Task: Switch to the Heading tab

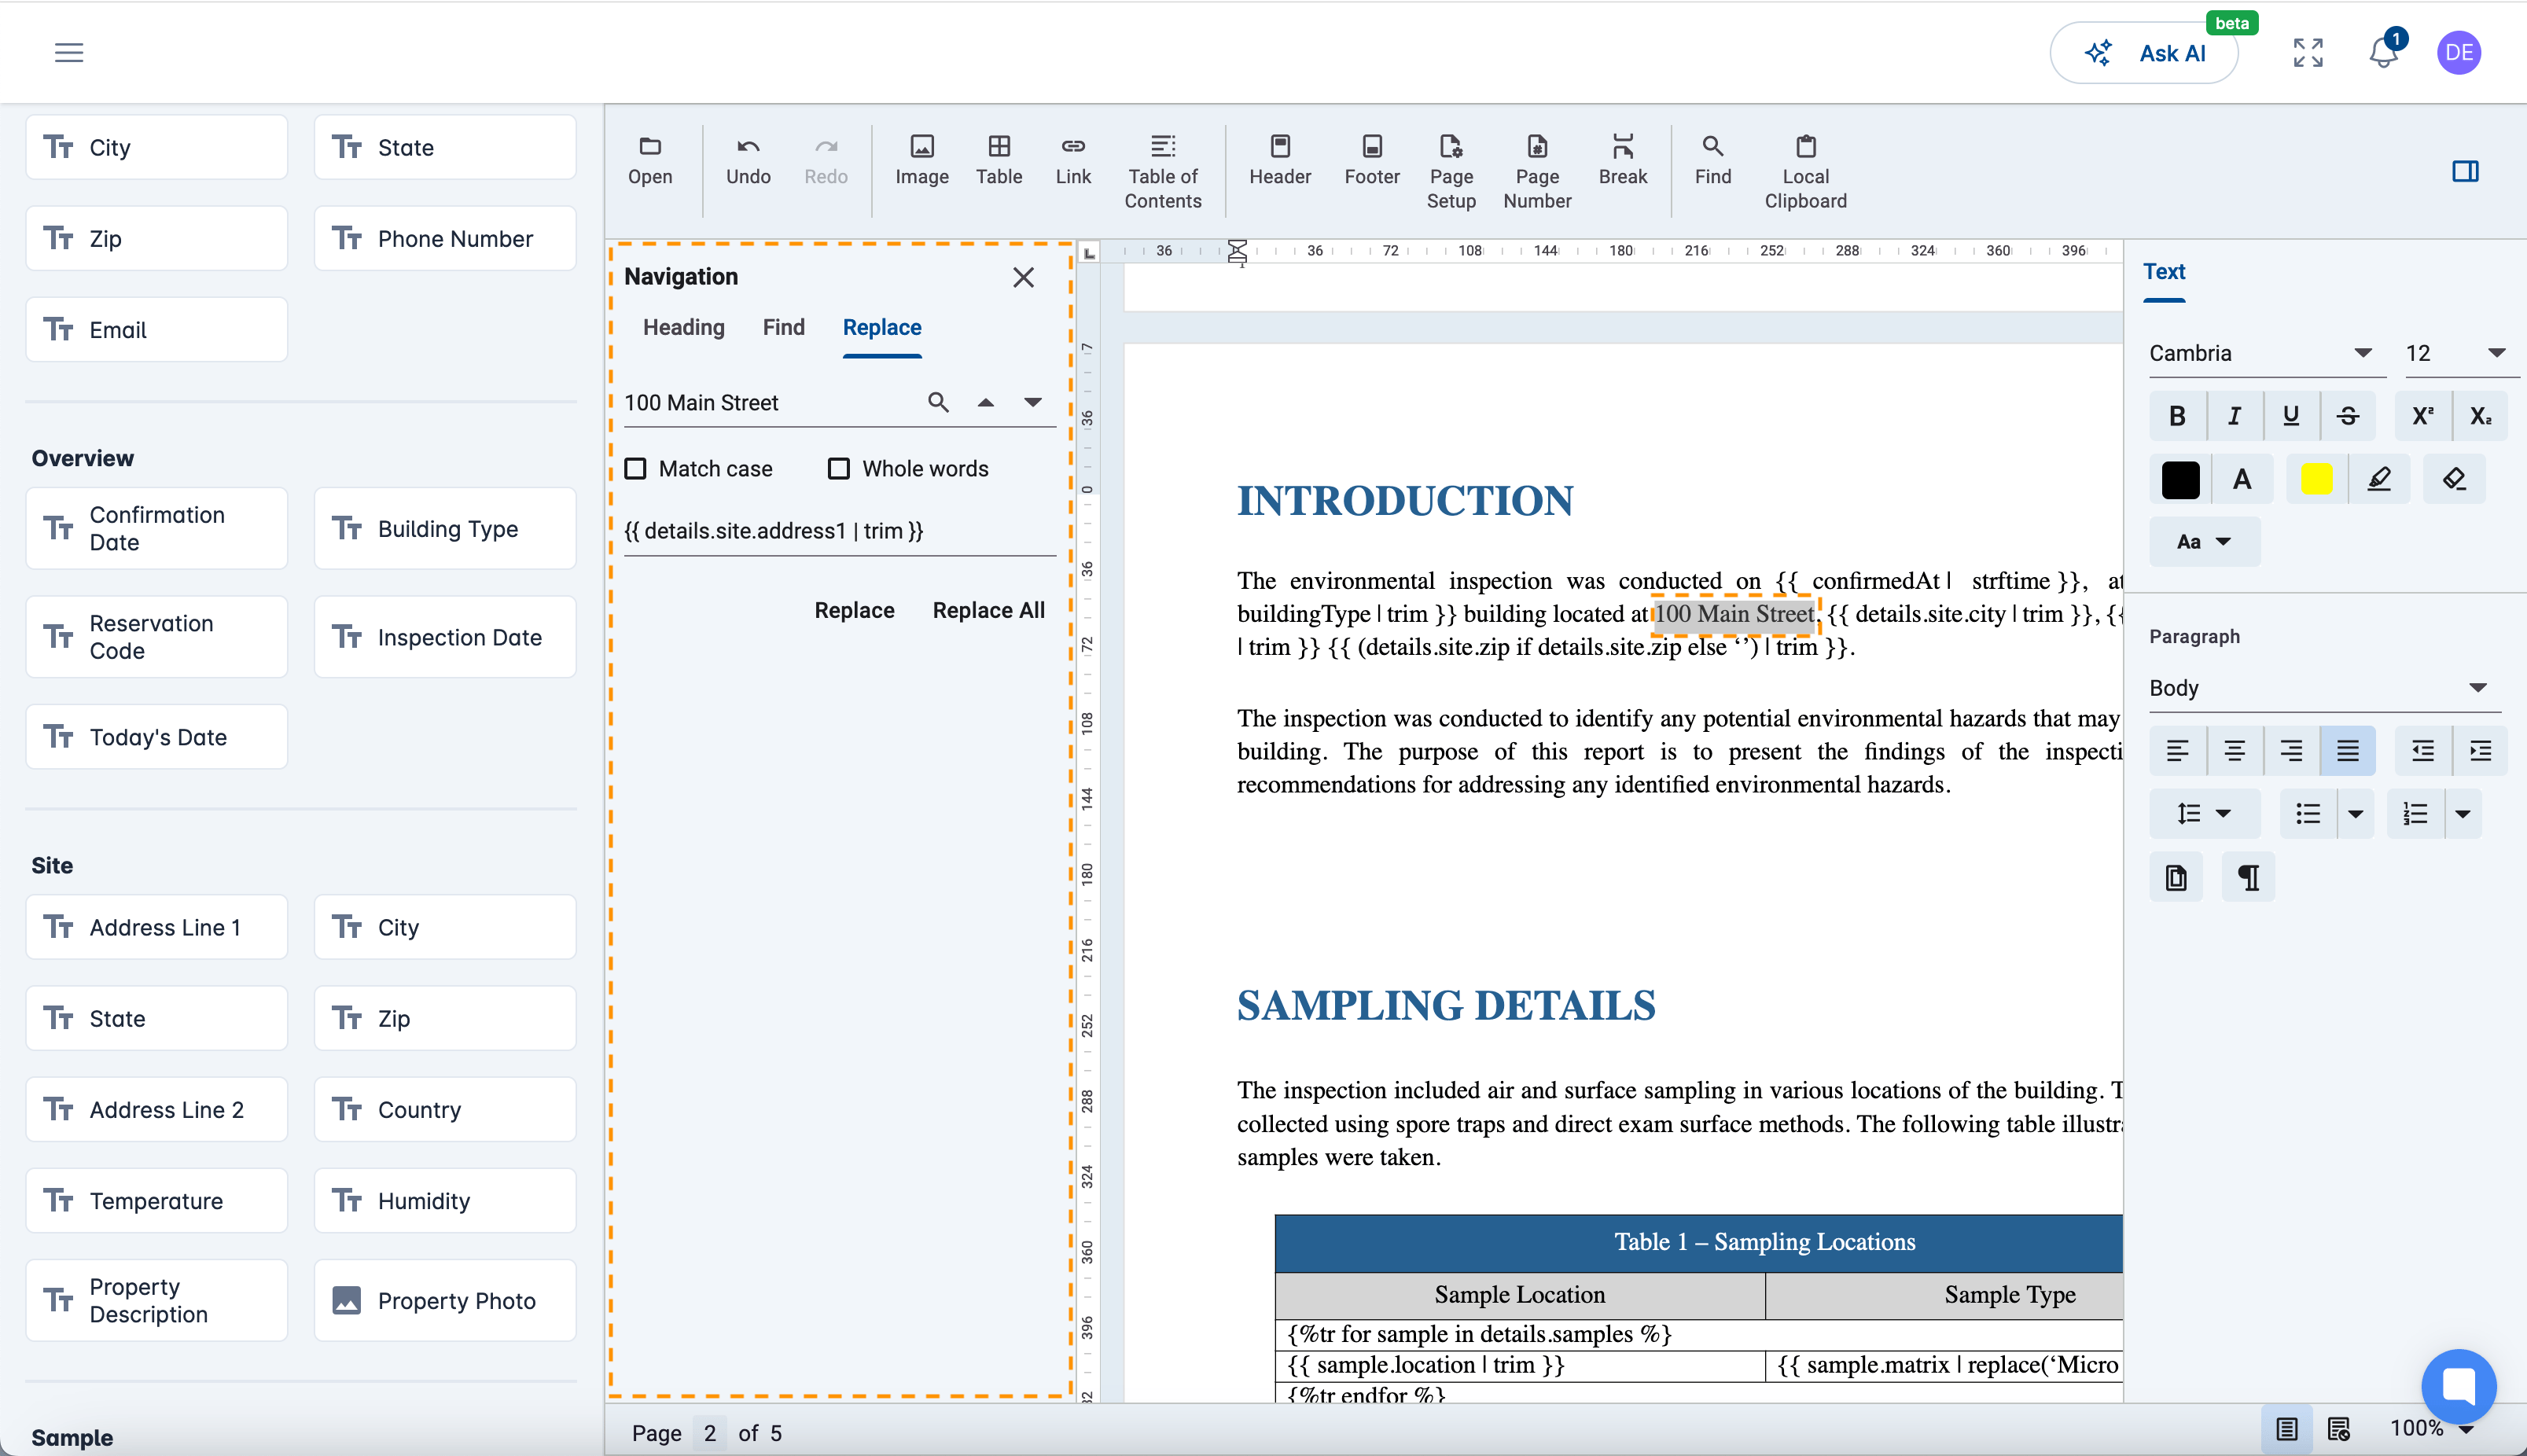Action: tap(684, 328)
